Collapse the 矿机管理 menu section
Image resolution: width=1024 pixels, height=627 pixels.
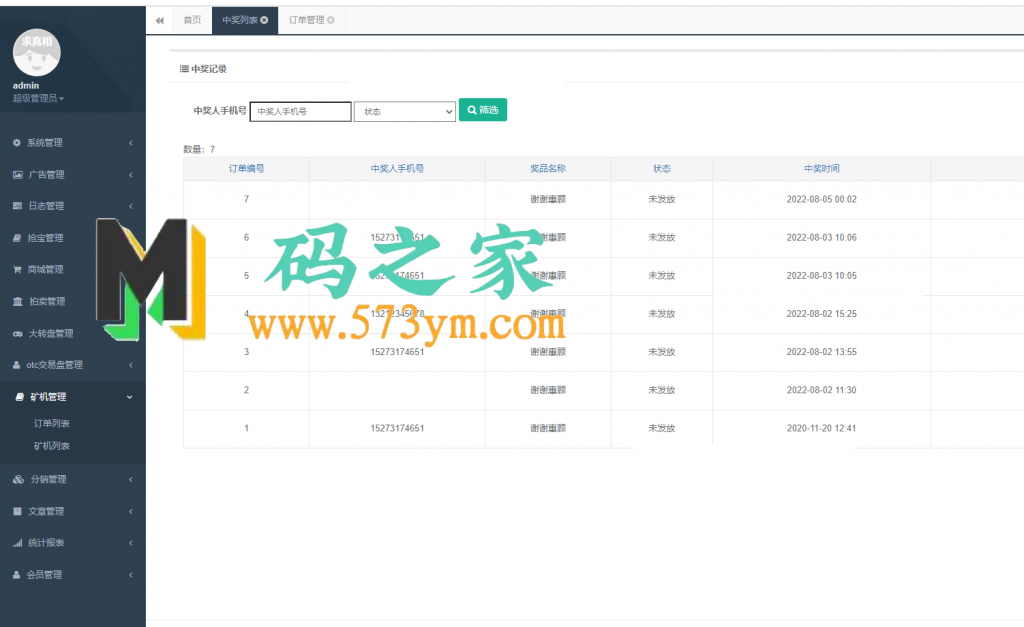tap(72, 397)
